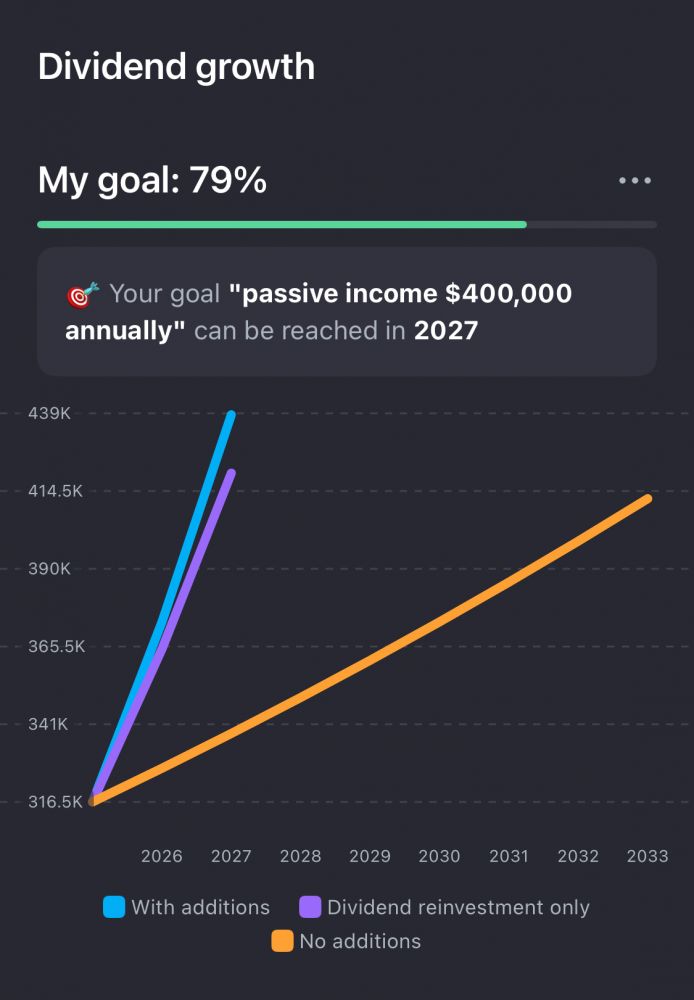Click the top of the blue line

pyautogui.click(x=231, y=414)
